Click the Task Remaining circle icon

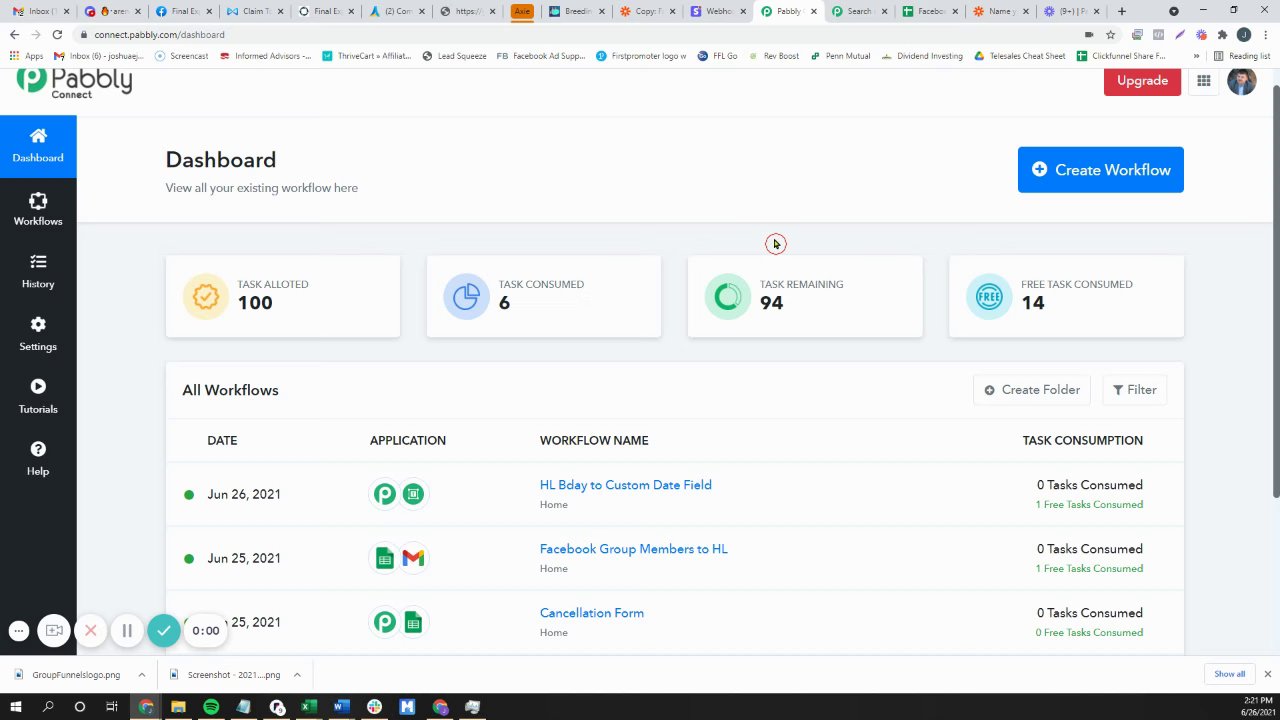727,297
